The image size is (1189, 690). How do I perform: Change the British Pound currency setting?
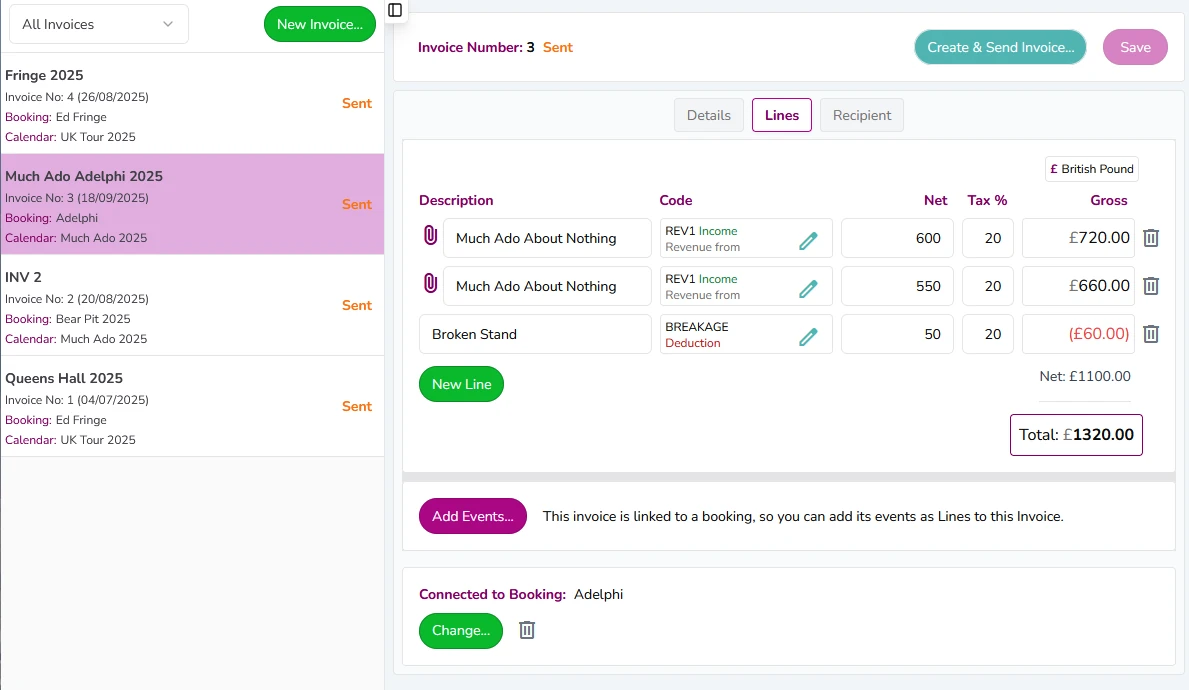(x=1091, y=168)
